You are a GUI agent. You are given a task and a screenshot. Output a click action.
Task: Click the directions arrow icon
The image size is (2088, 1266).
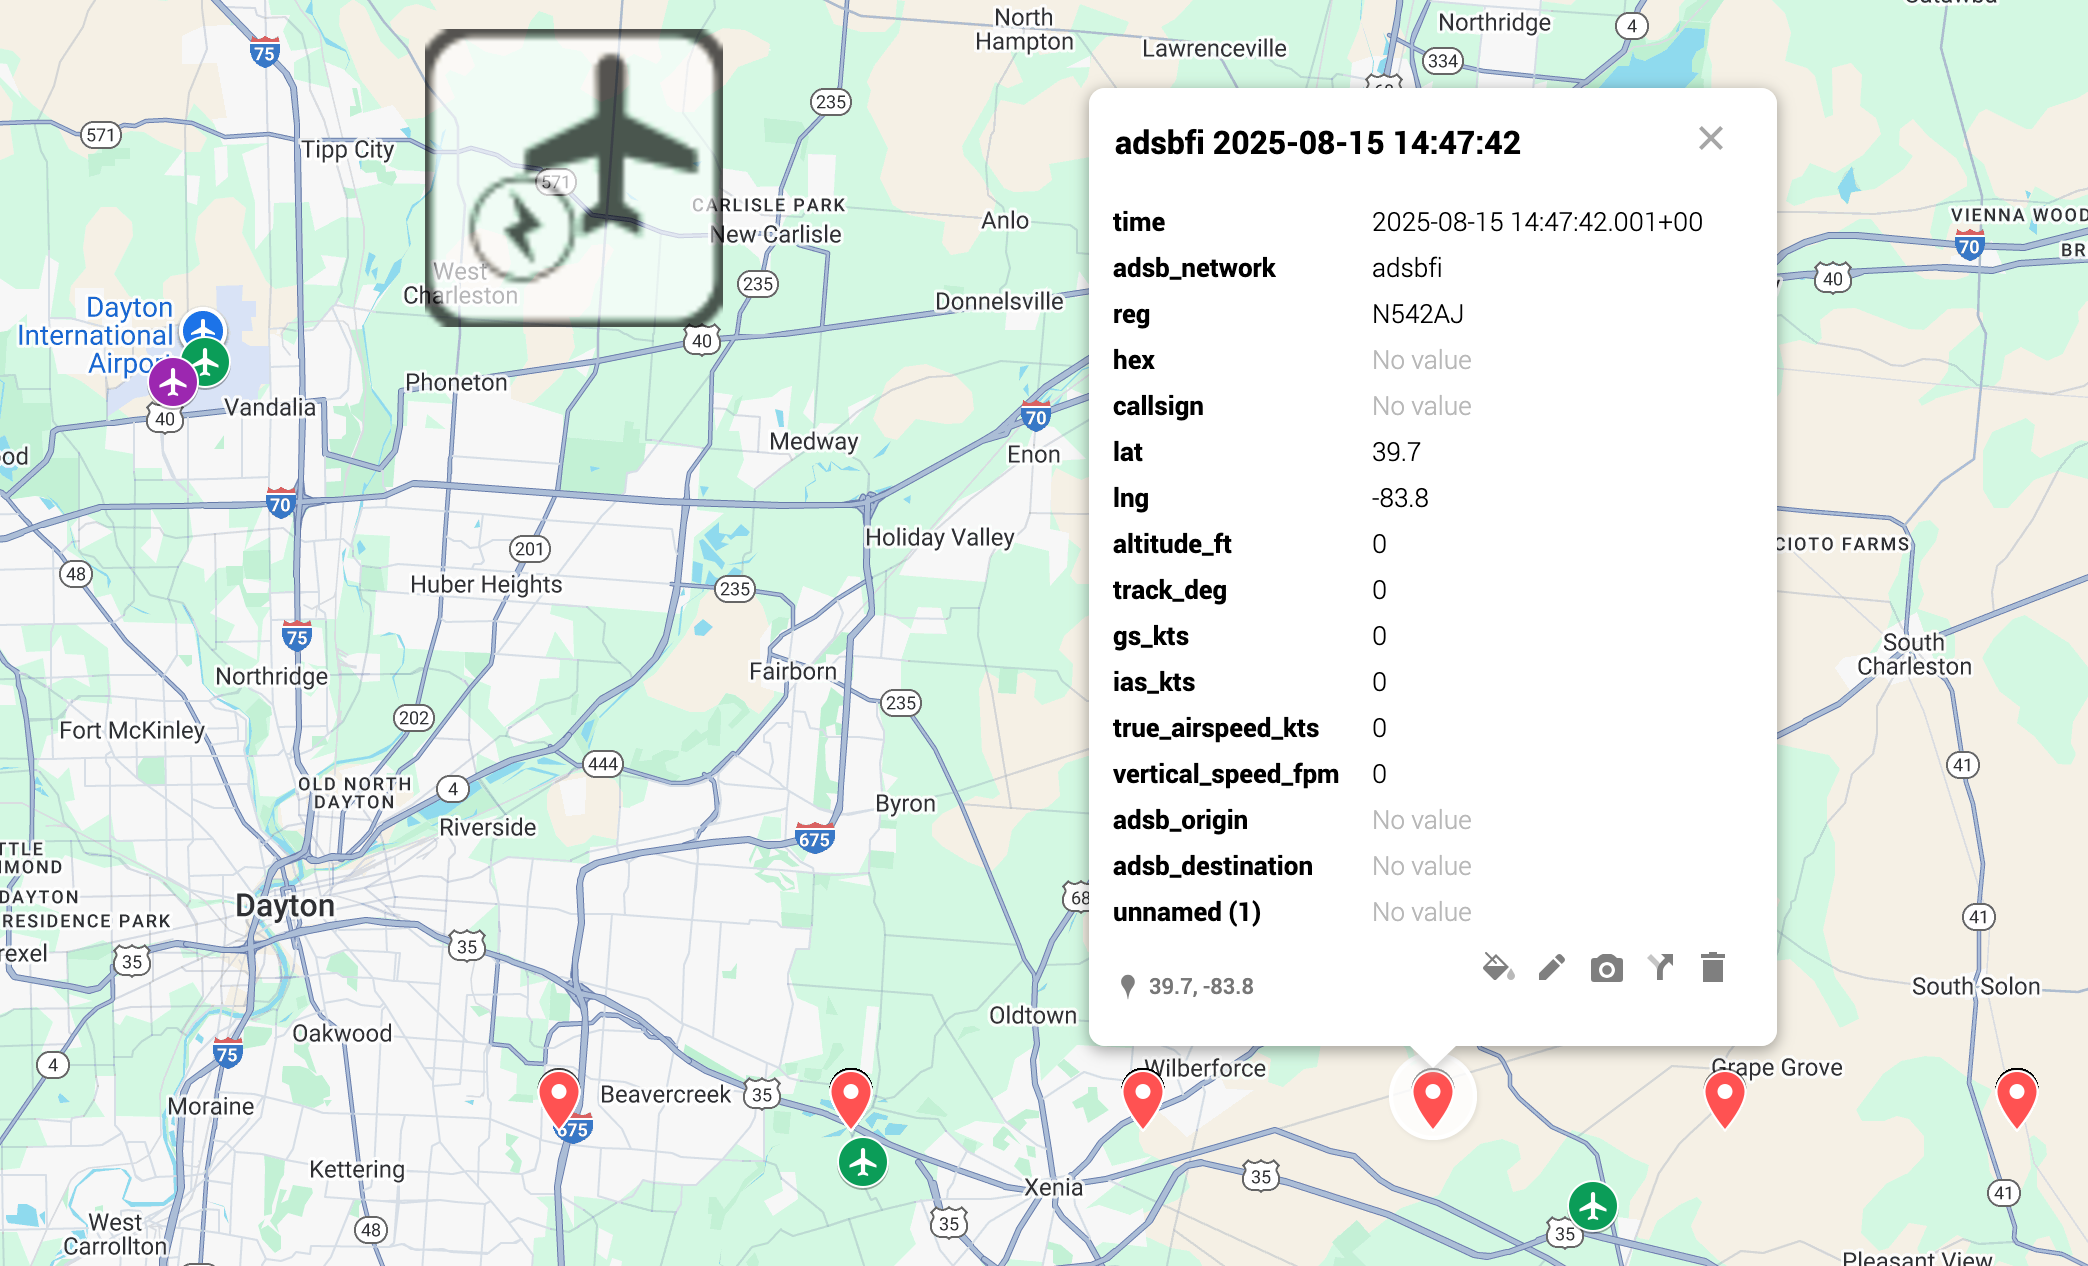(1660, 967)
